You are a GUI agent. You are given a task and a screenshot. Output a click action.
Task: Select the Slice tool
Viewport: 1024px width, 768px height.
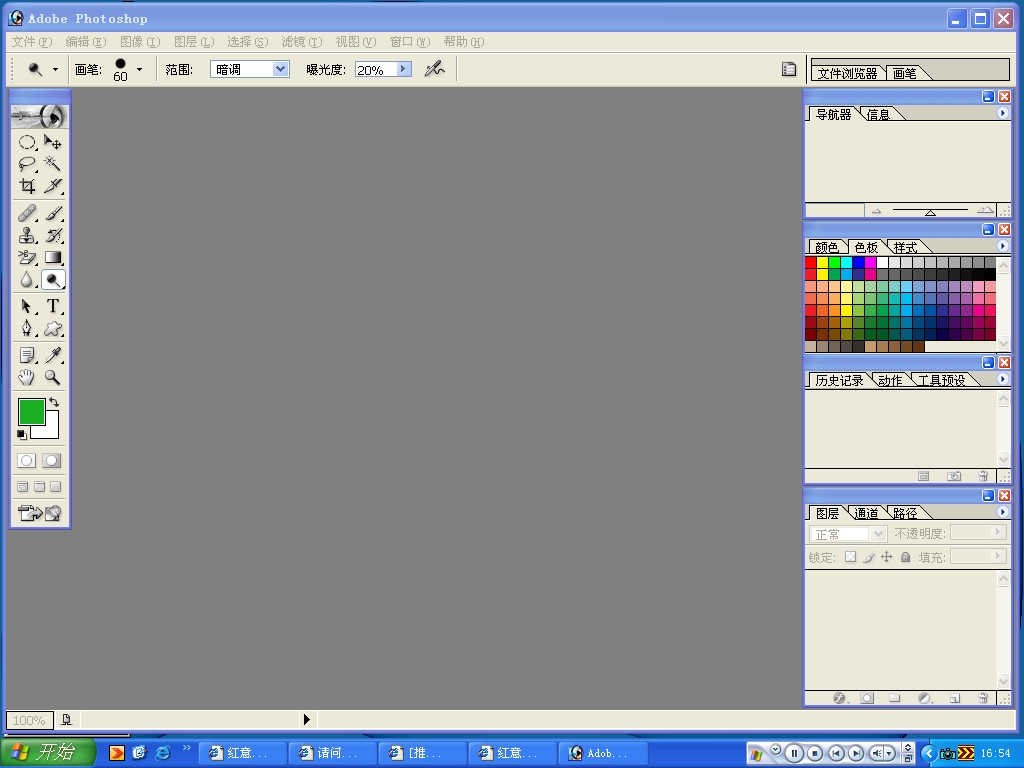pyautogui.click(x=52, y=186)
